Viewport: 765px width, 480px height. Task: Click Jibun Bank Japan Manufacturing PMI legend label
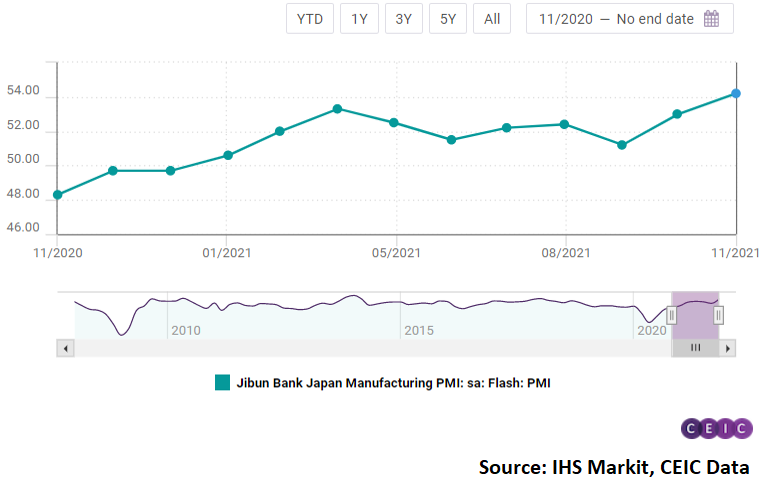[x=394, y=383]
